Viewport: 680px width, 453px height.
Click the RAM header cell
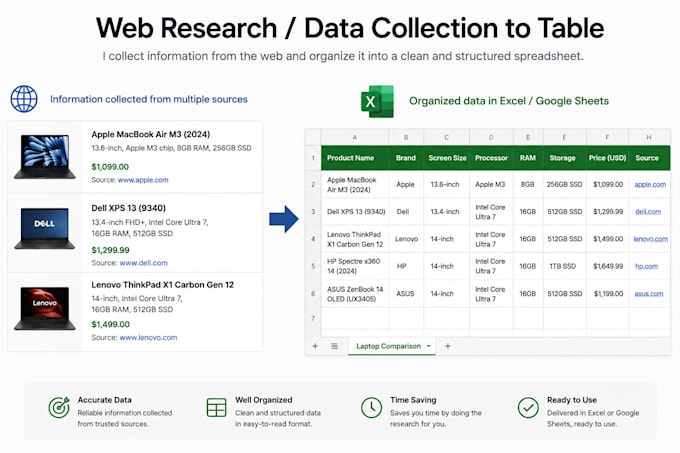[x=528, y=158]
